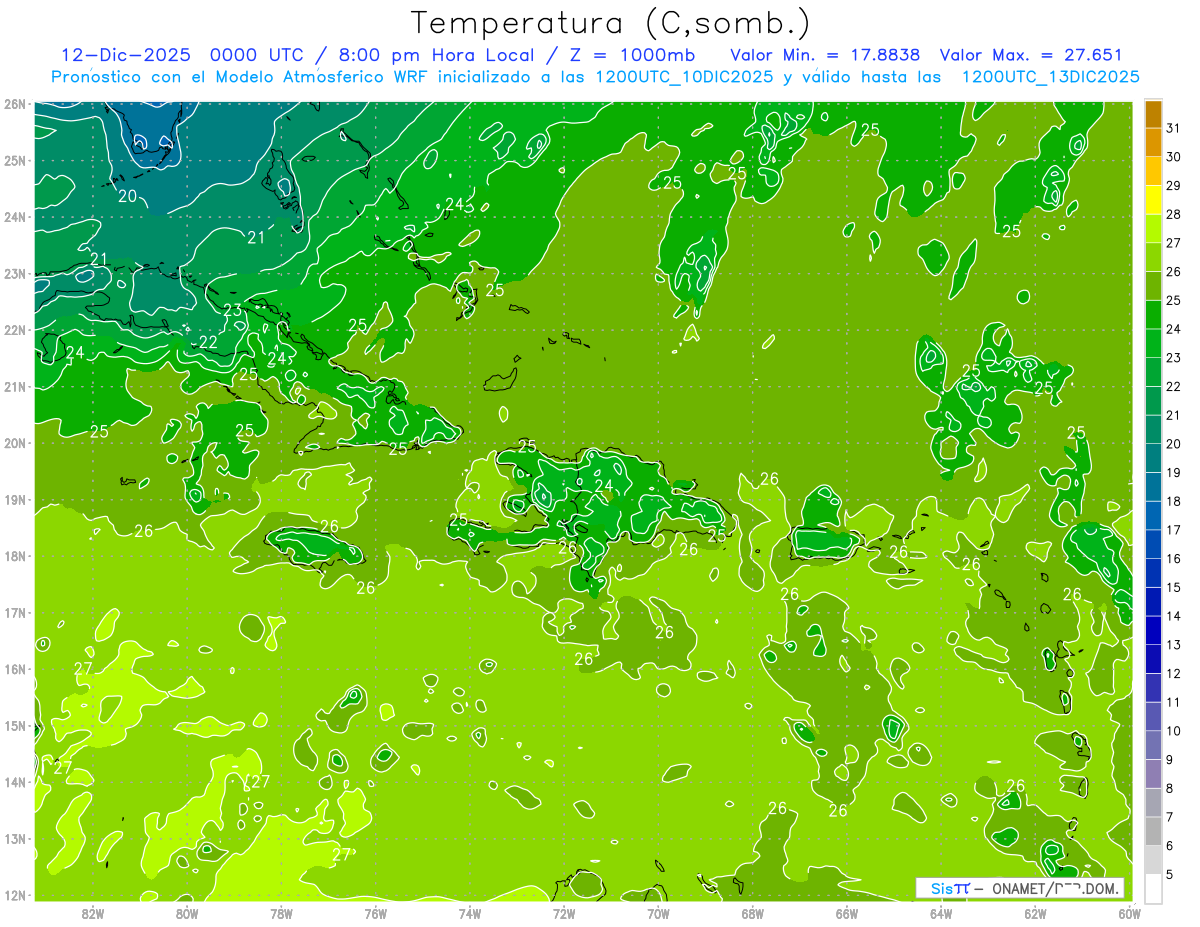Click the blue "Sis" logo text
This screenshot has height=927, width=1200.
click(942, 888)
